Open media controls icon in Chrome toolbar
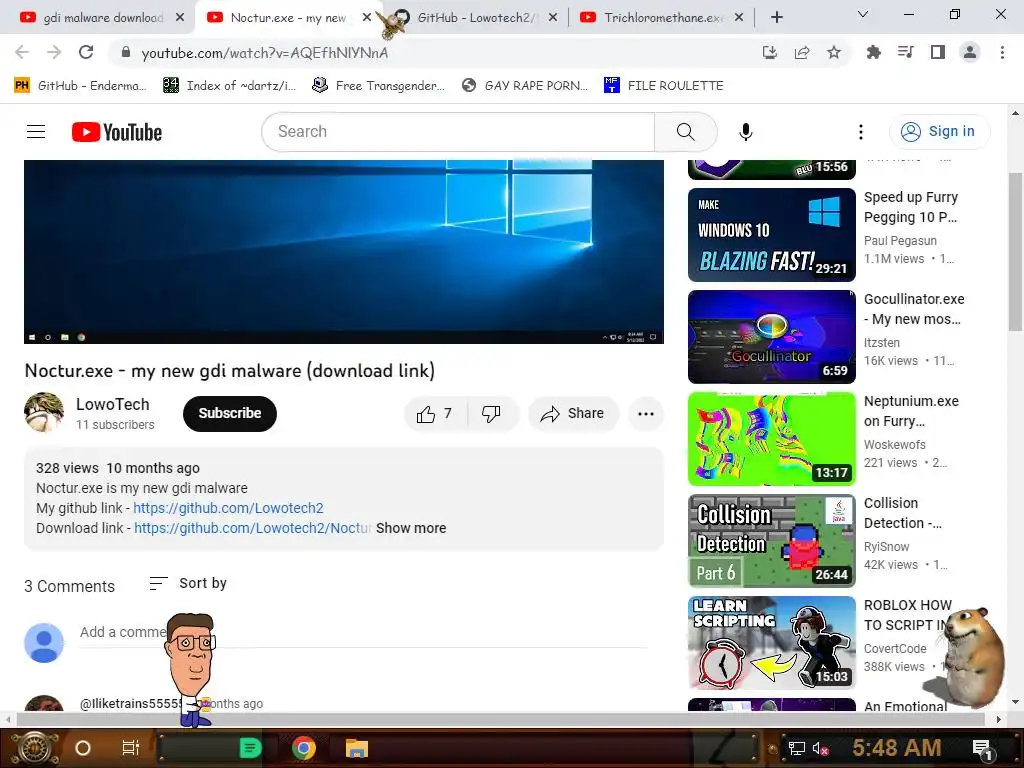The width and height of the screenshot is (1024, 768). point(905,52)
